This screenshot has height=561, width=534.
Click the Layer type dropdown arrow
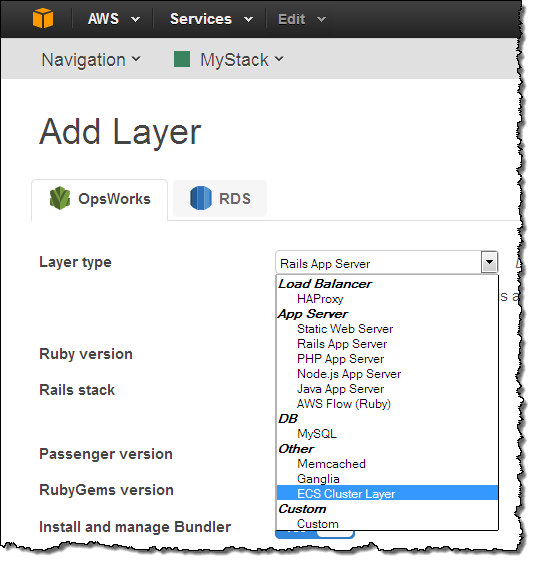point(489,262)
